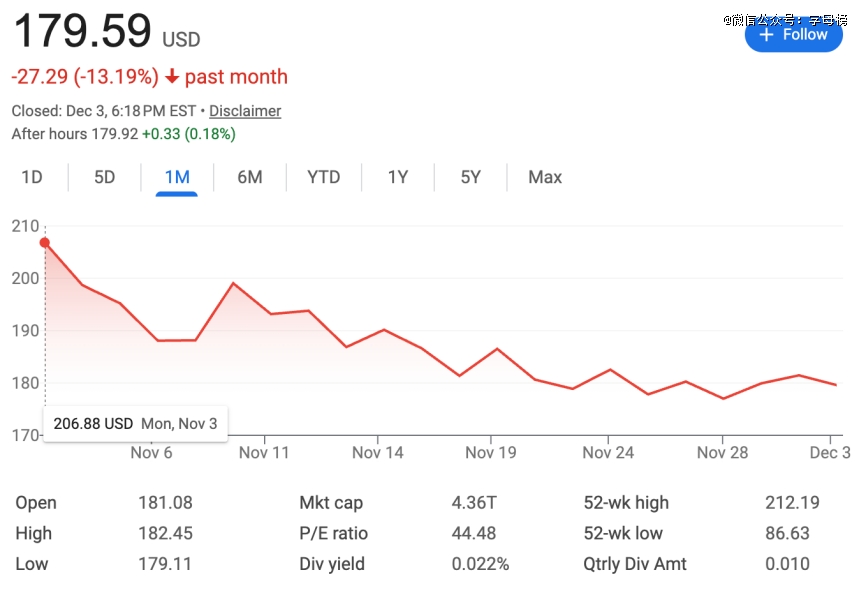Click the 52-wk high value 212.19
The height and width of the screenshot is (600, 866).
coord(787,503)
